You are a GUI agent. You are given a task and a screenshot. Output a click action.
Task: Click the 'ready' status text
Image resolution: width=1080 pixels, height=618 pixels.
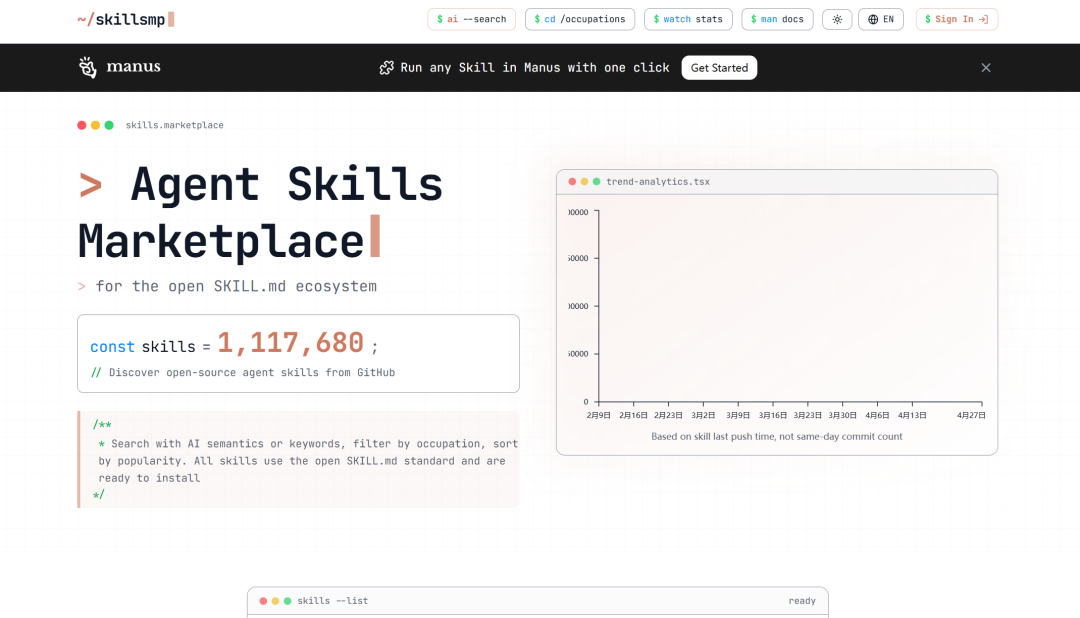802,601
